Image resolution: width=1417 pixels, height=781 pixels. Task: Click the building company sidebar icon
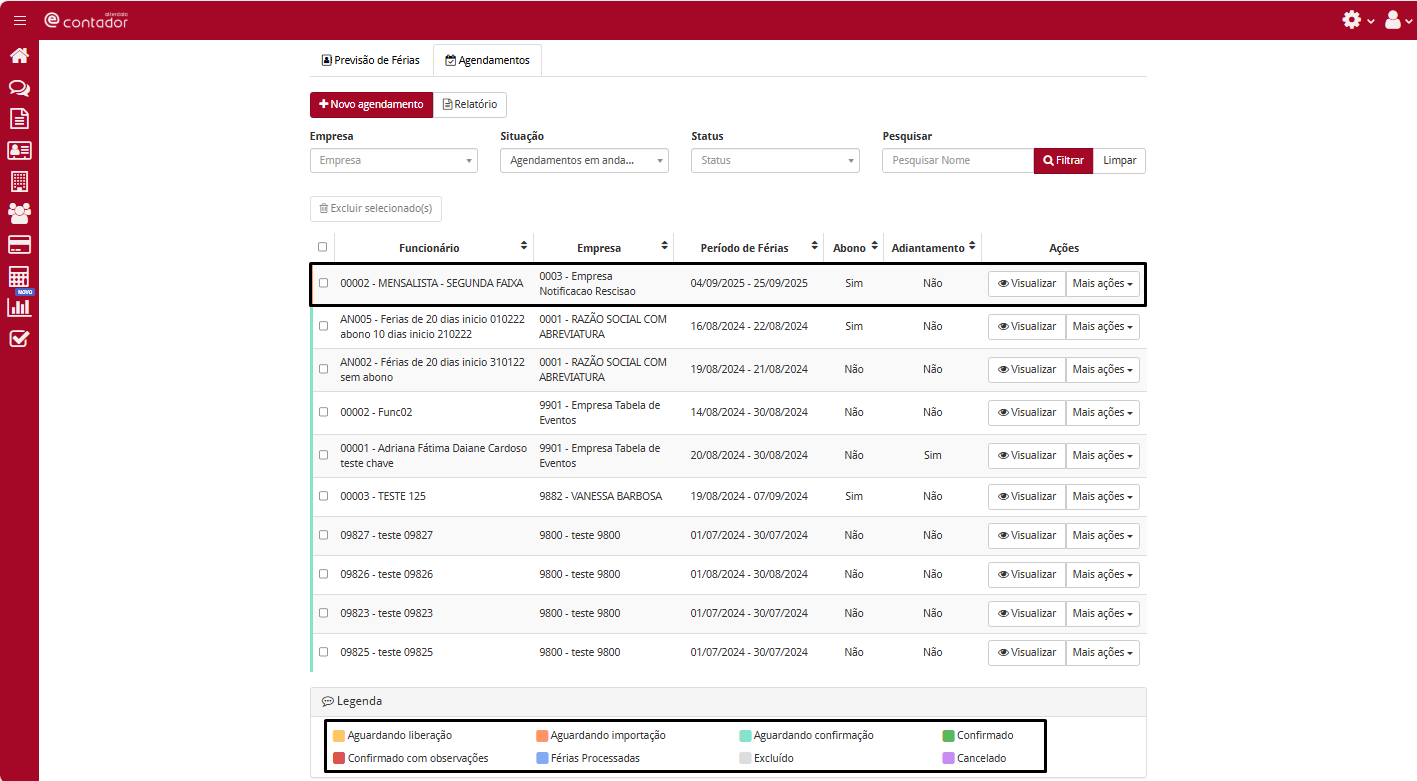click(19, 181)
